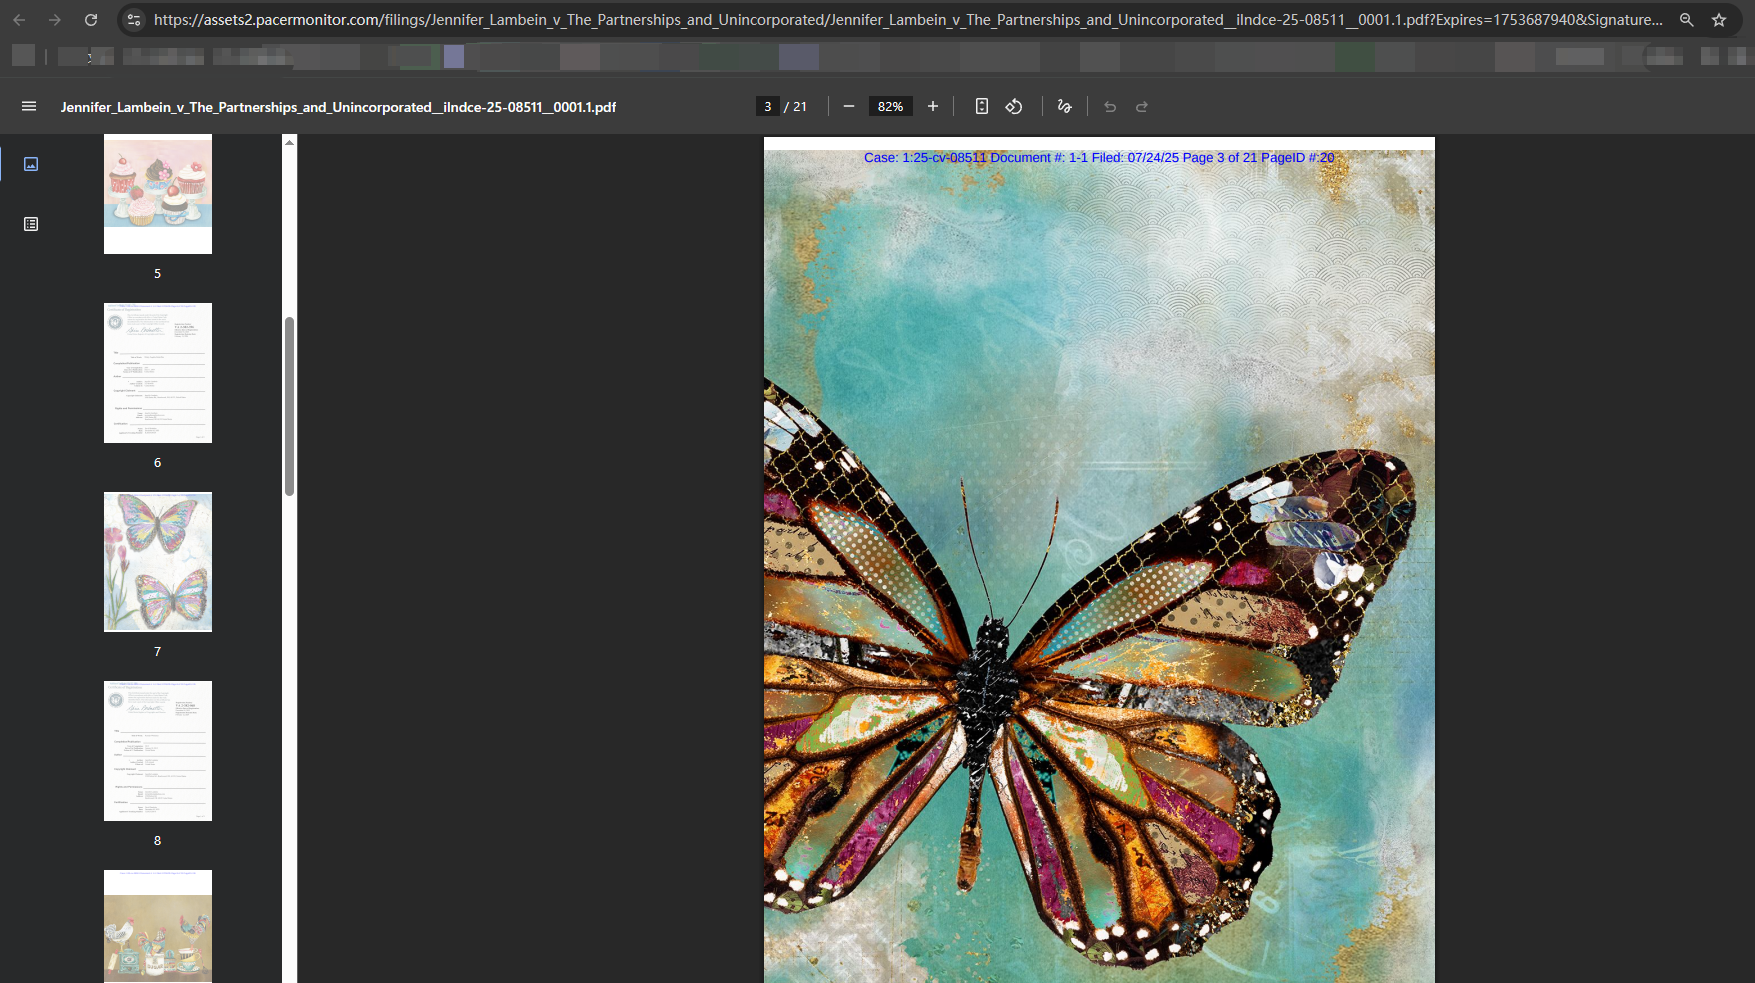The image size is (1755, 983).
Task: Click the zoom out minus button
Action: tap(849, 106)
